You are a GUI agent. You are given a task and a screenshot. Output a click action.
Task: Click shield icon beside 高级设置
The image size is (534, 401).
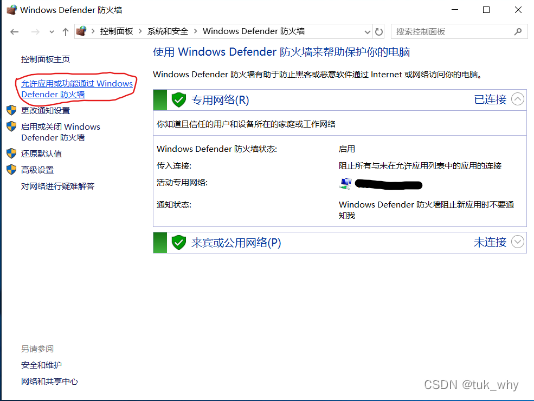pos(11,169)
